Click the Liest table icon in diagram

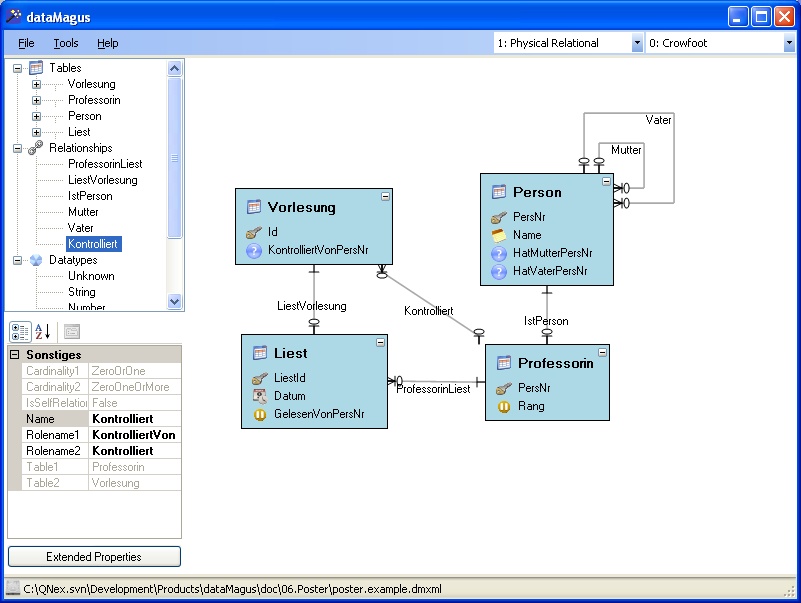260,353
